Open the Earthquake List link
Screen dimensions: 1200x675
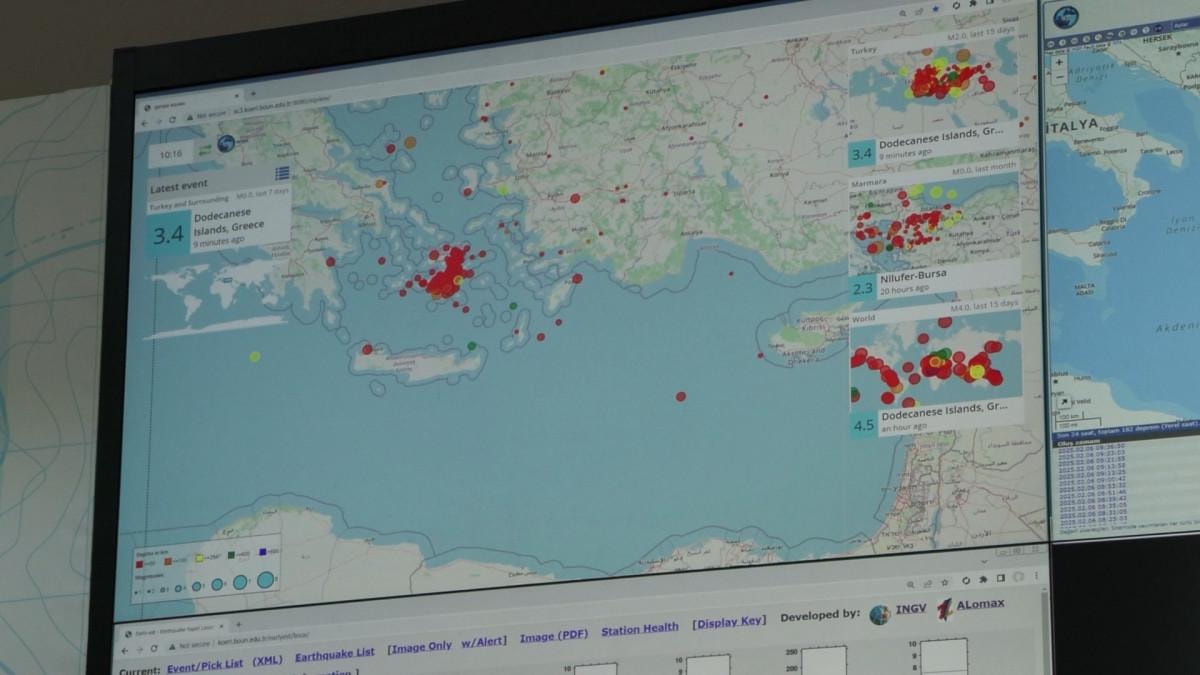pos(334,654)
